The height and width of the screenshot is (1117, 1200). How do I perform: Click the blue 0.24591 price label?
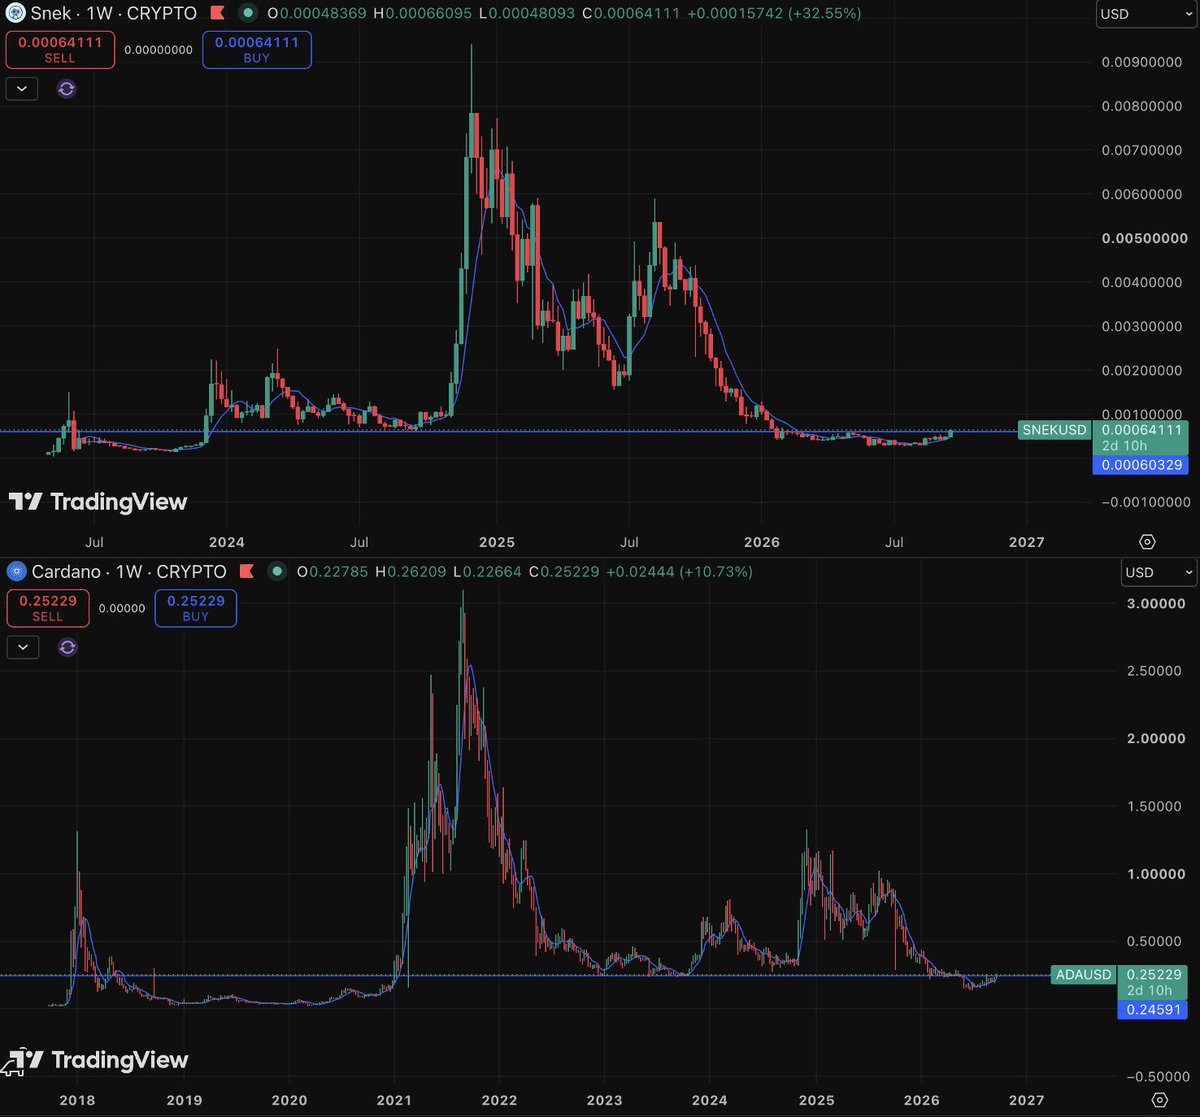(1155, 1010)
